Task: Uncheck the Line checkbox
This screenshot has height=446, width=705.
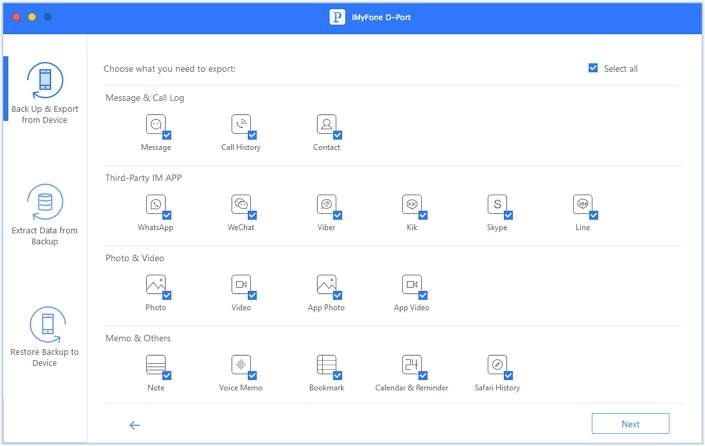Action: coord(594,215)
